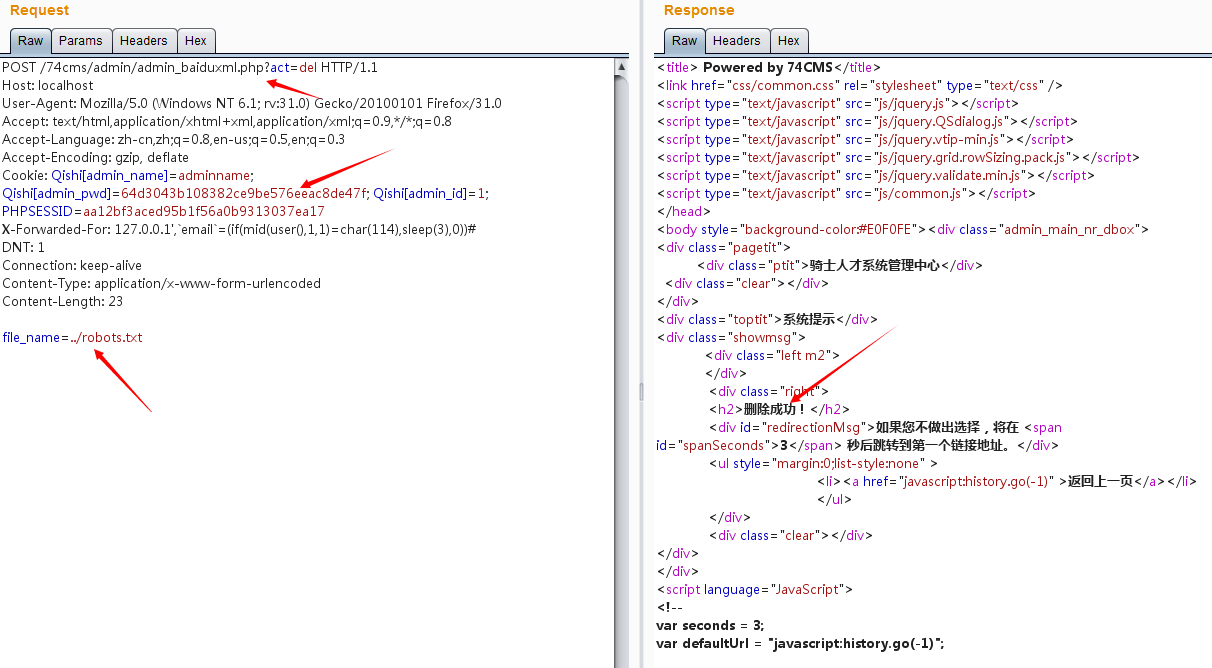Click the Accept-Language zh-cn header line
This screenshot has height=668, width=1212.
click(x=174, y=139)
